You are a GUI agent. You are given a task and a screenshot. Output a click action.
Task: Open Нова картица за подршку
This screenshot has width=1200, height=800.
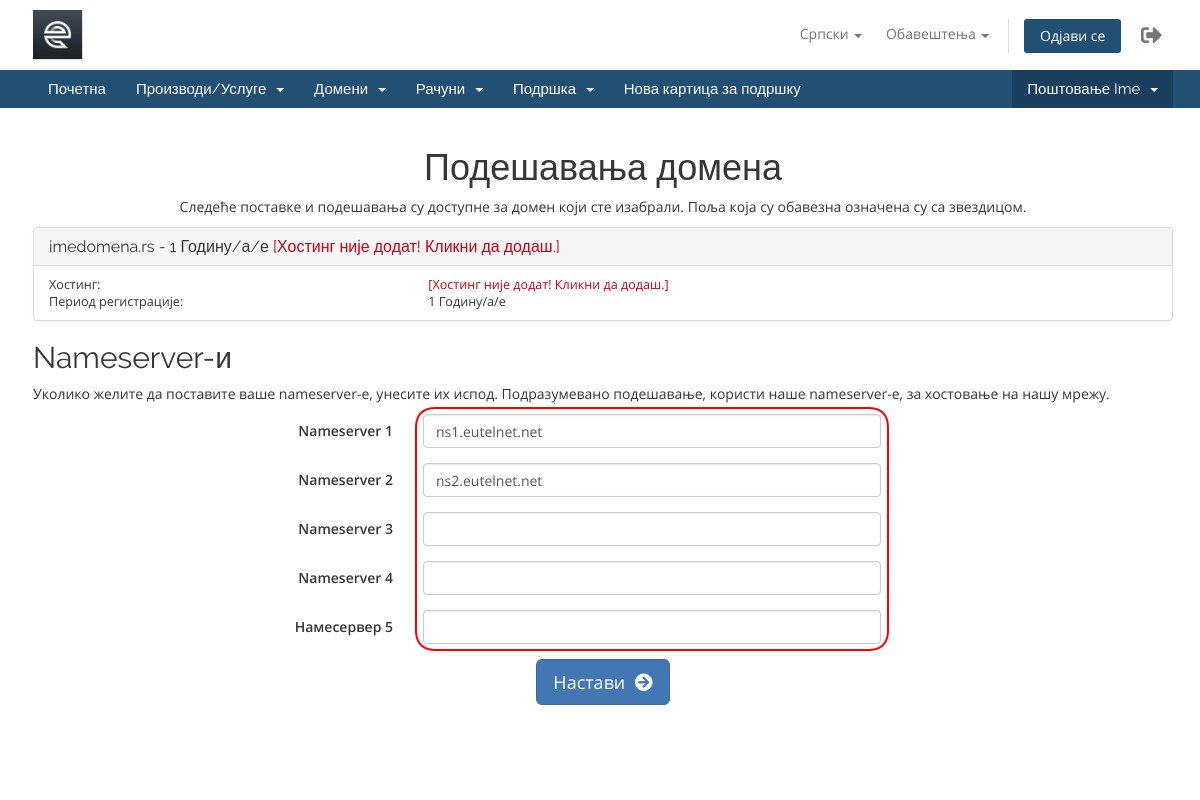(712, 89)
